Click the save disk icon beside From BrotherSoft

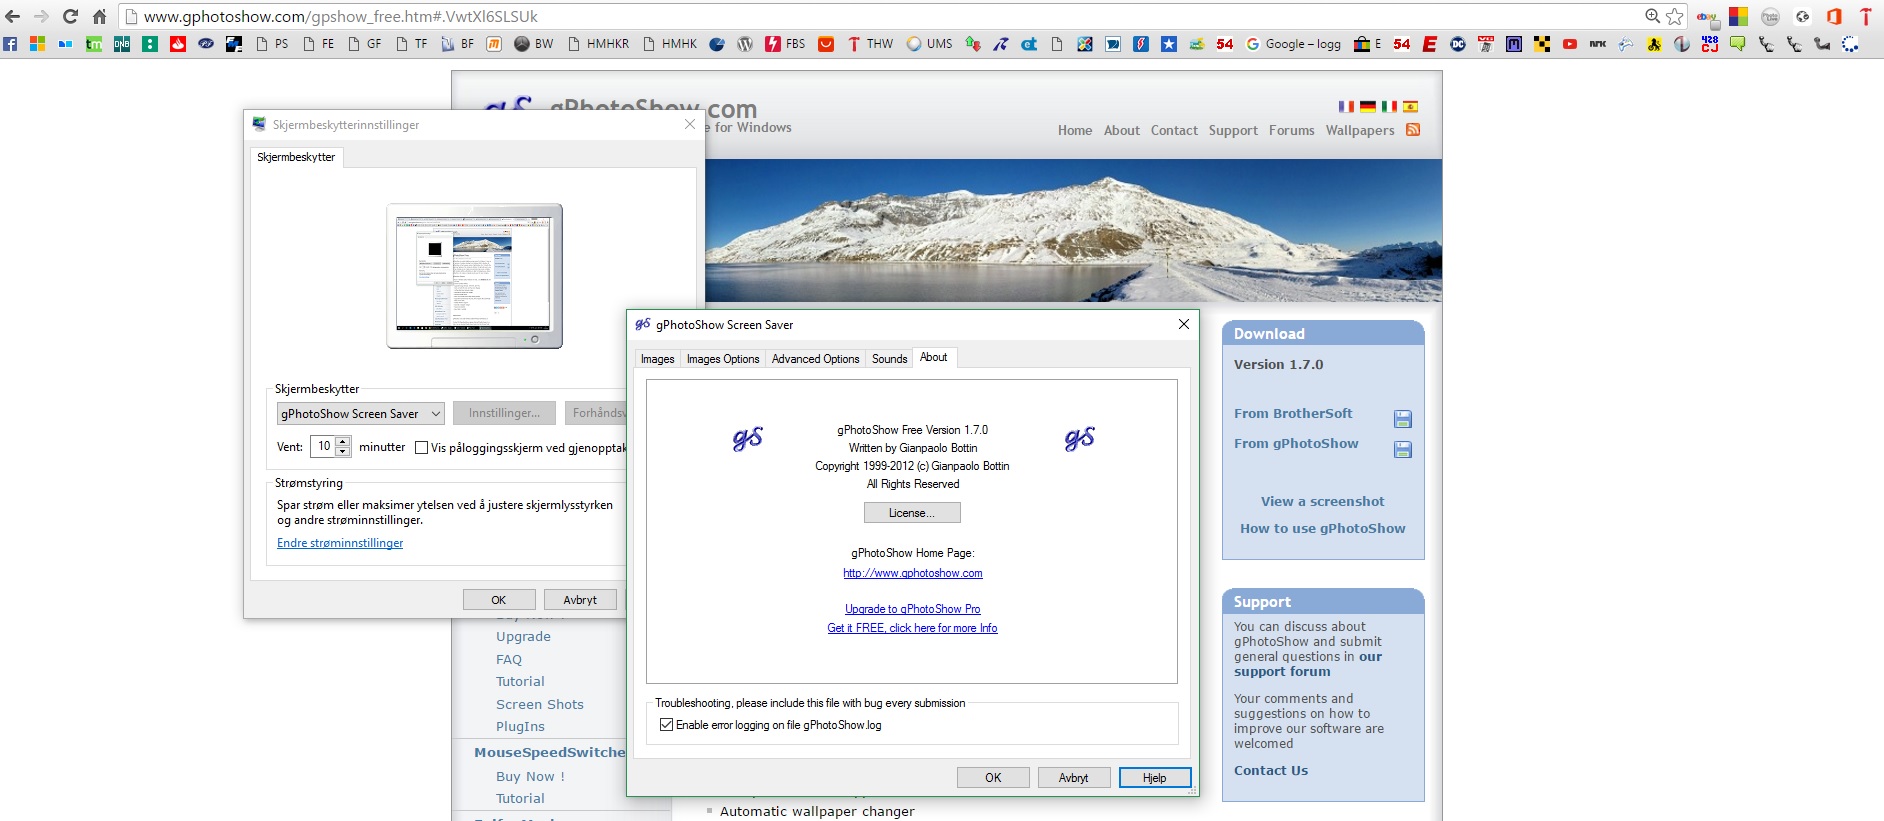point(1403,419)
